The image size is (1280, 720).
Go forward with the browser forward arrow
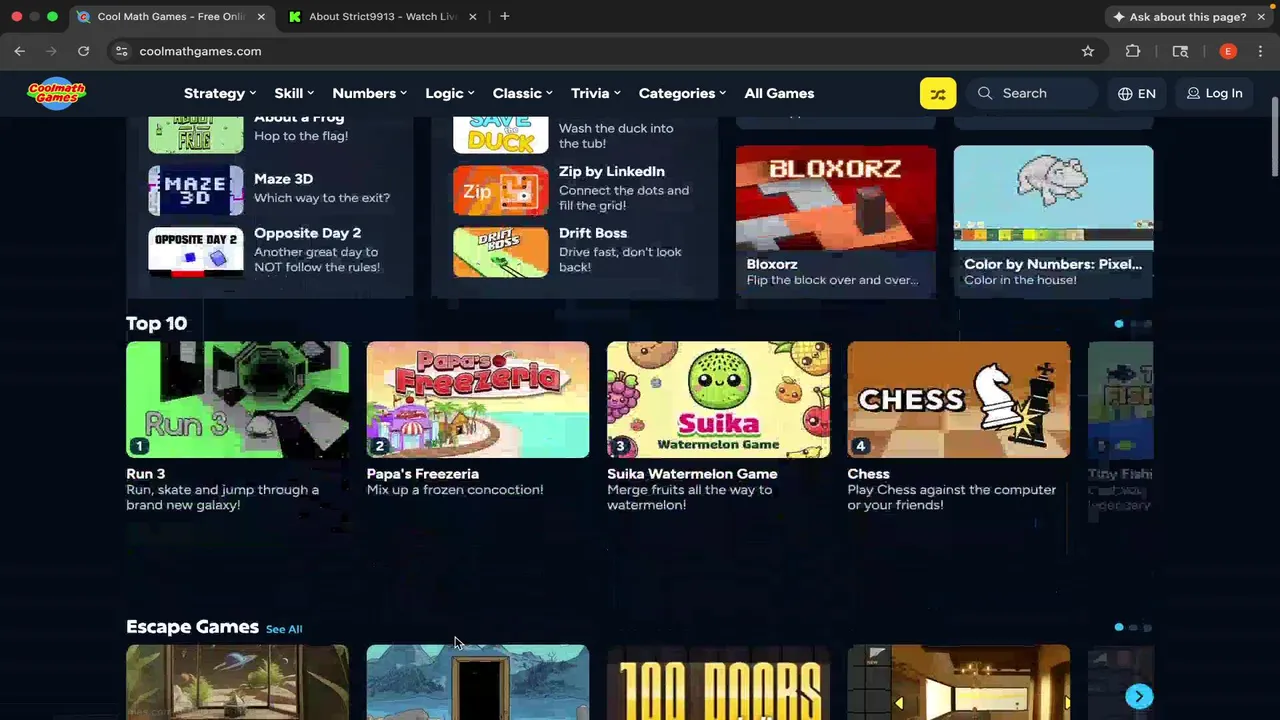(52, 51)
